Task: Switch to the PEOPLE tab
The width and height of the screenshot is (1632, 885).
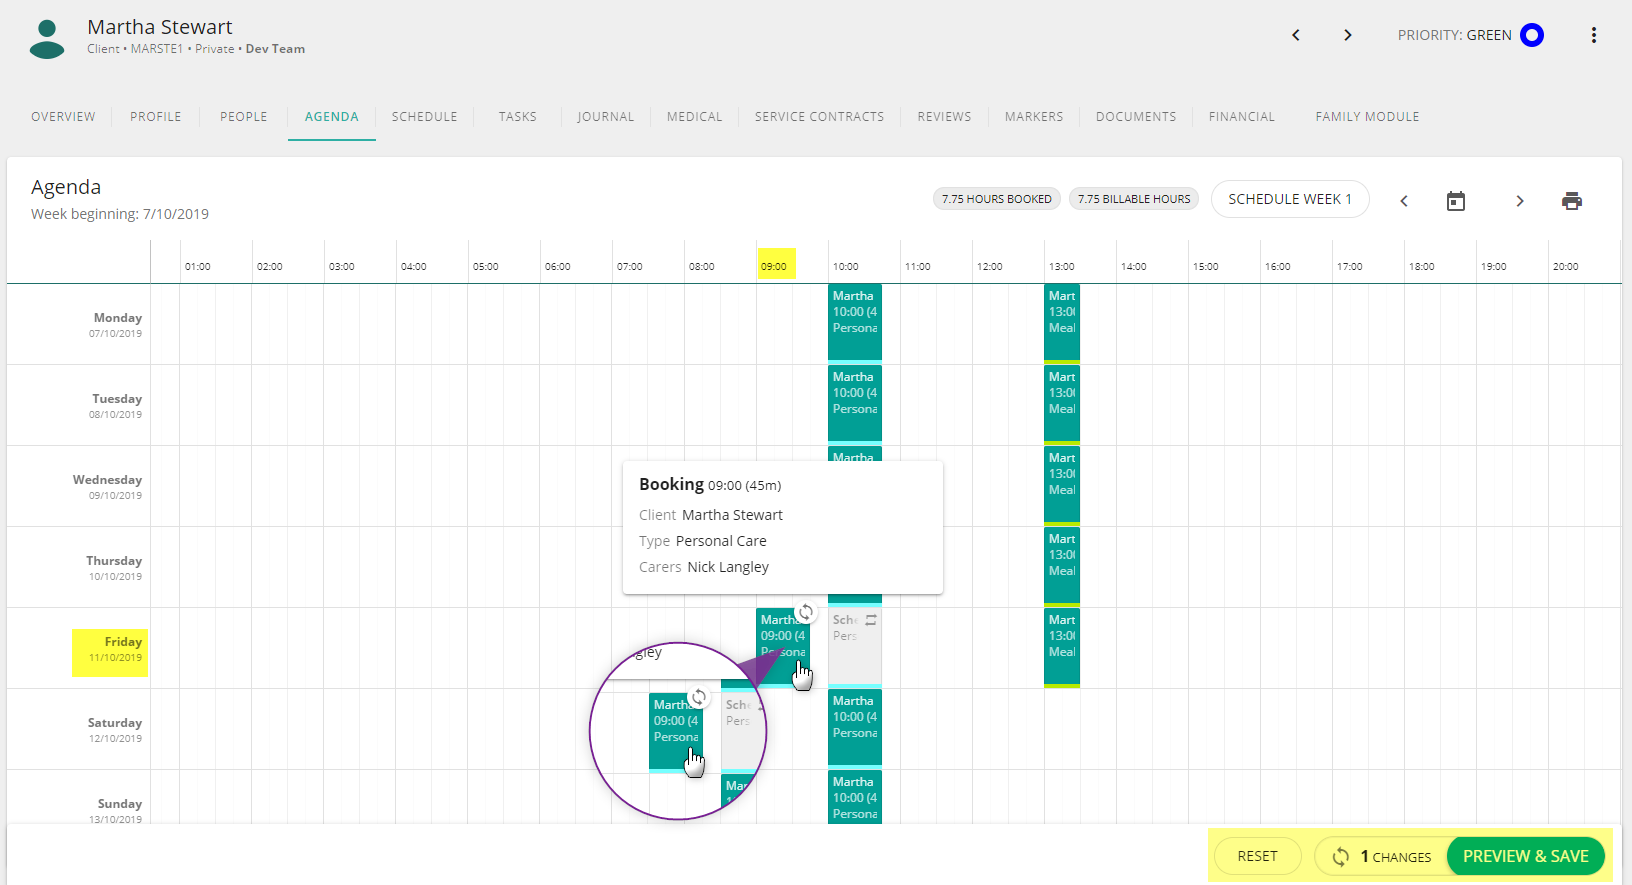Action: coord(244,117)
